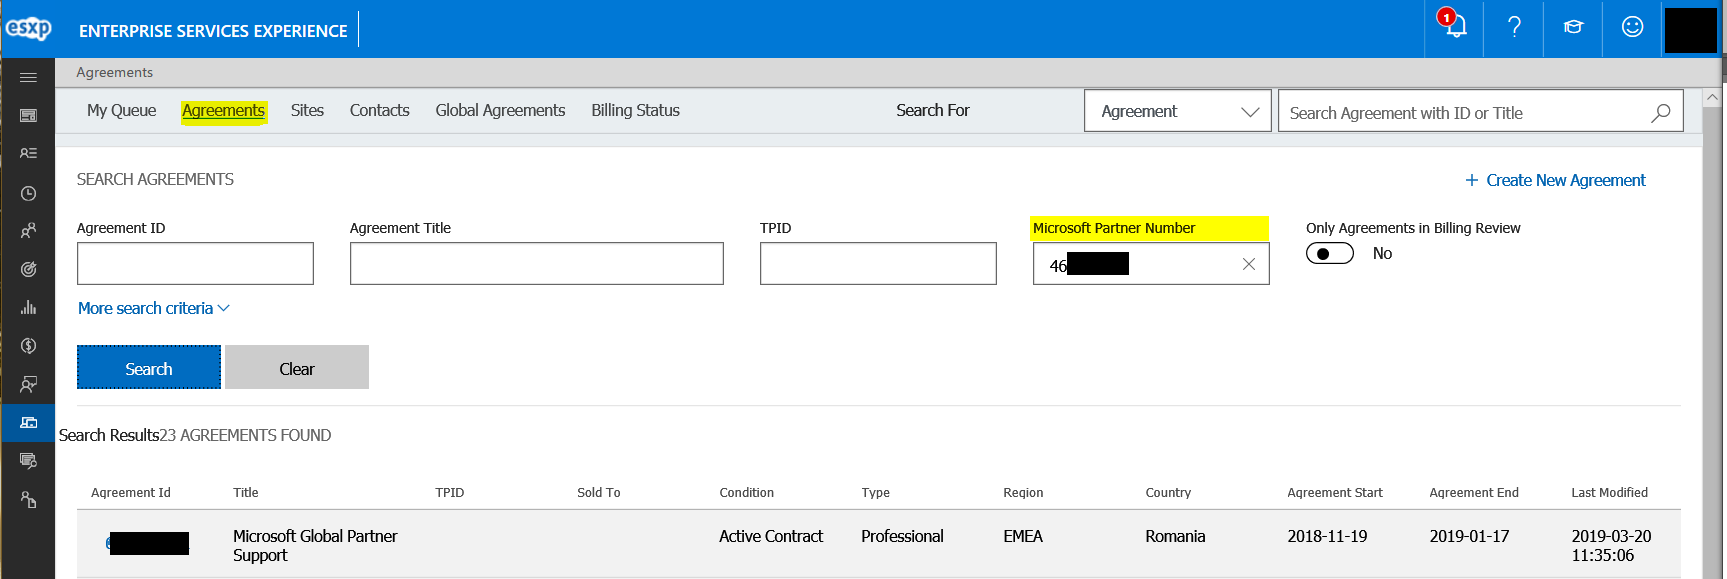Open the dollar coin sidebar icon
1727x579 pixels.
pyautogui.click(x=28, y=346)
